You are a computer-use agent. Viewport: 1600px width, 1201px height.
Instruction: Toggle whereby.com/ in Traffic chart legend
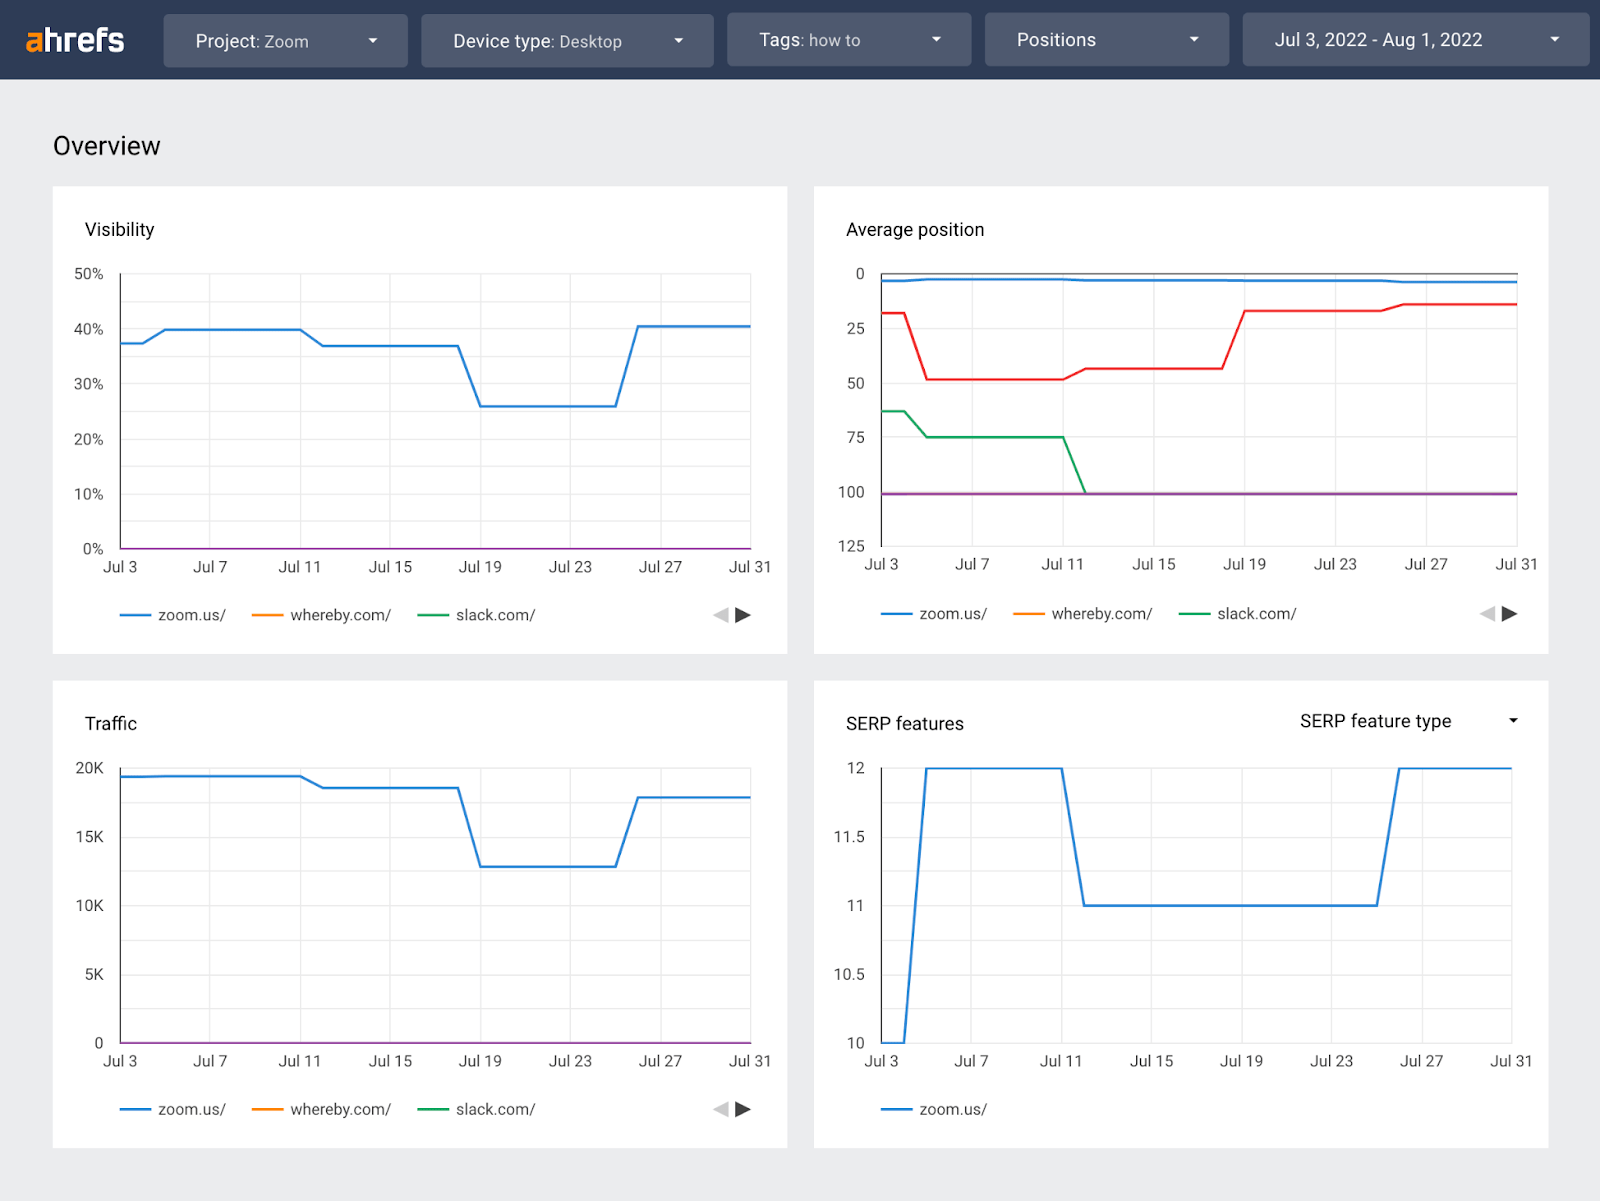click(x=341, y=1109)
